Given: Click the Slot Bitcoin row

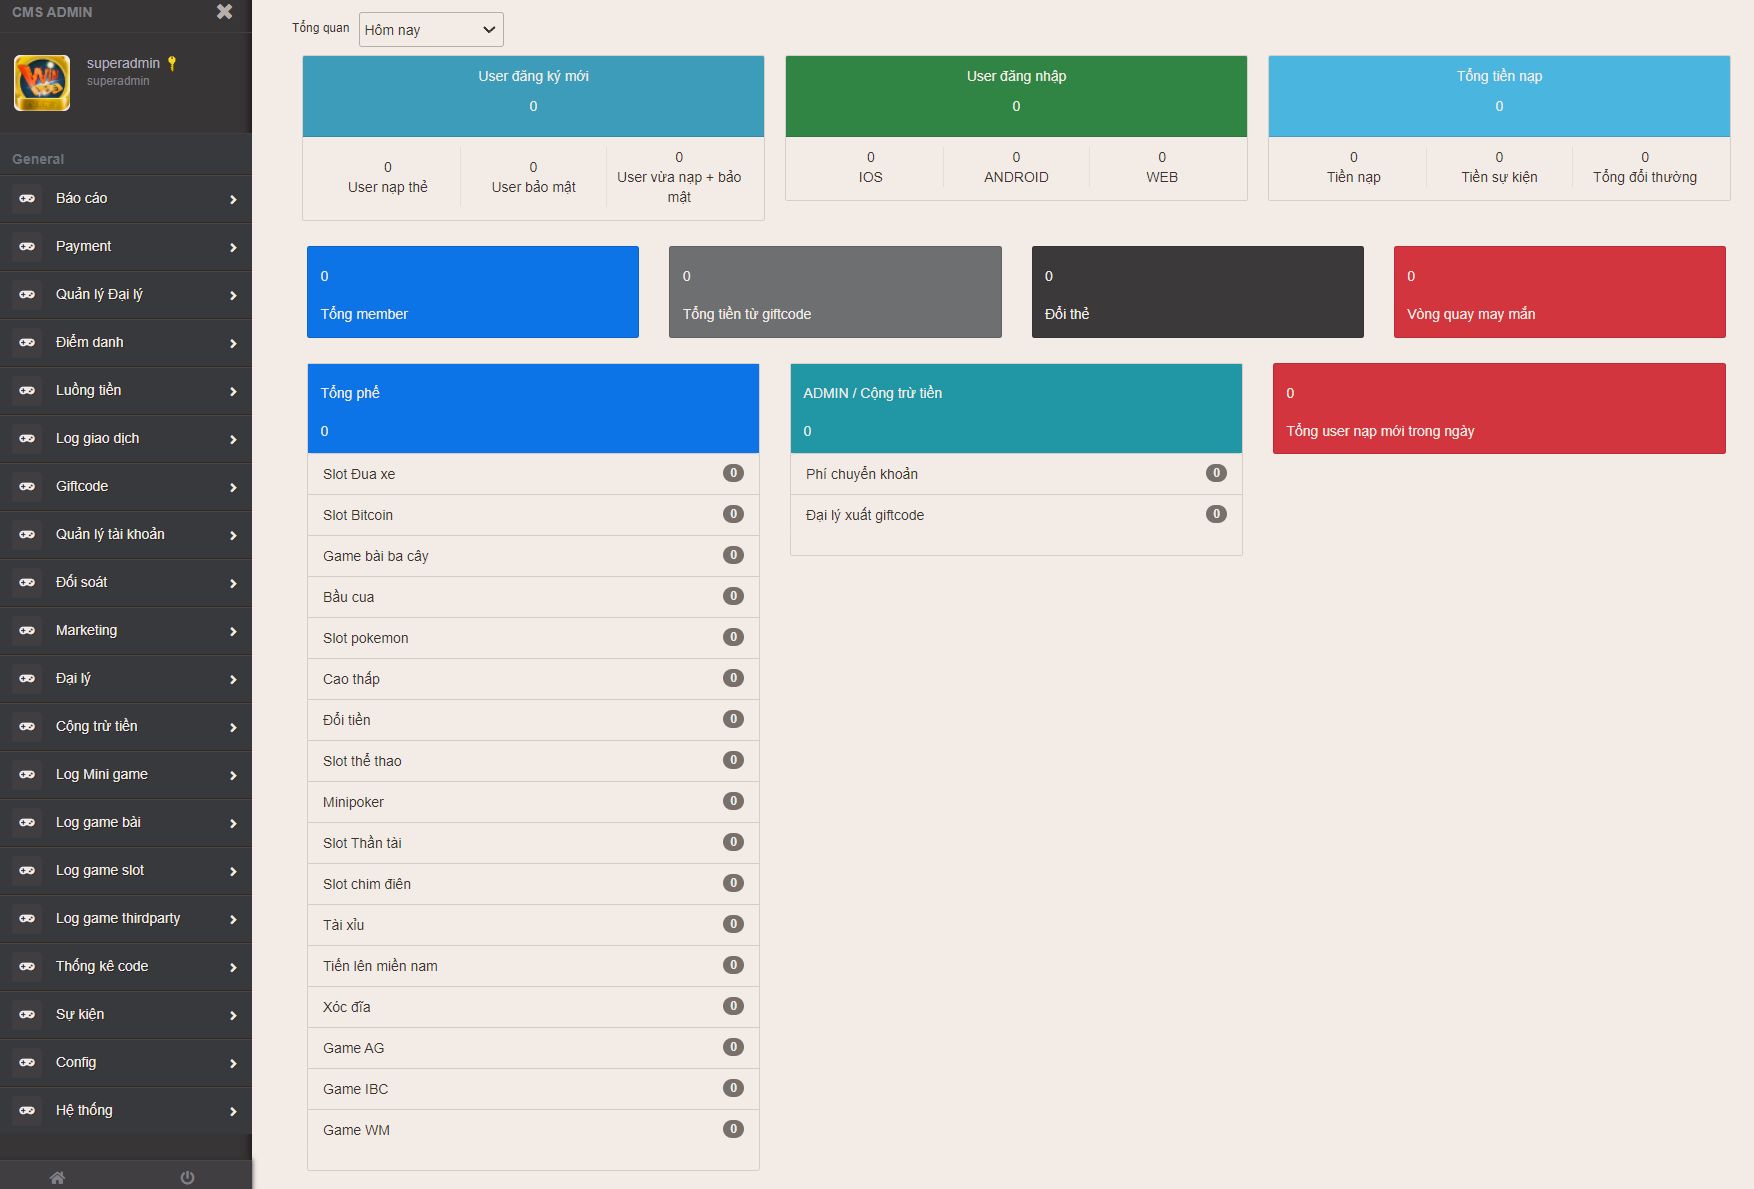Looking at the screenshot, I should [x=533, y=515].
